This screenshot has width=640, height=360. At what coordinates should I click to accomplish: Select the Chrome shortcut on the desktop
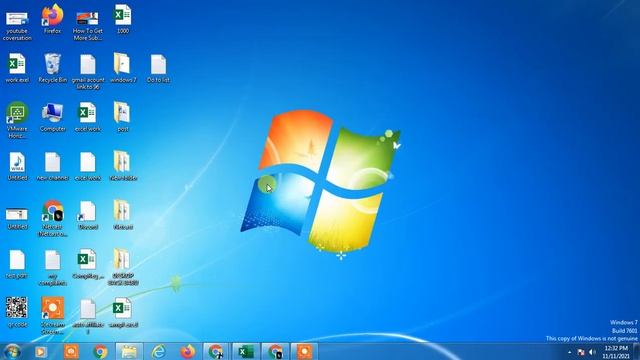point(52,218)
